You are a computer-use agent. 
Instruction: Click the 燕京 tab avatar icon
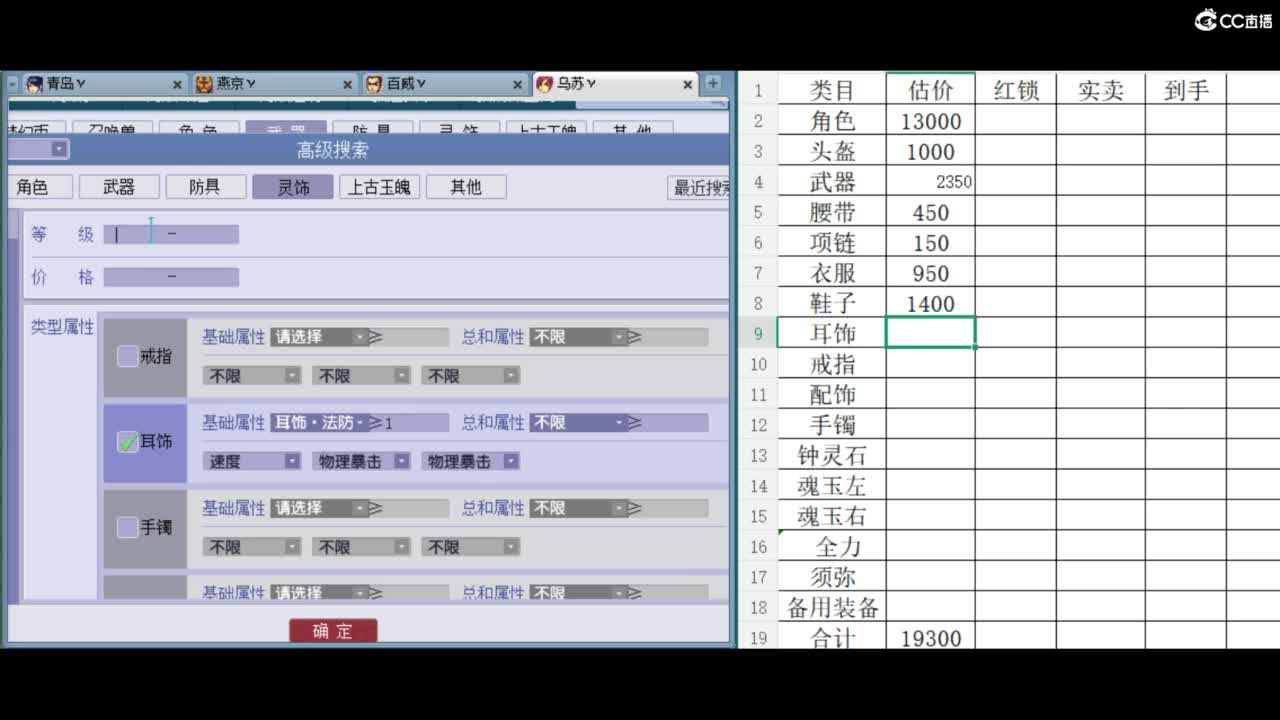coord(205,84)
